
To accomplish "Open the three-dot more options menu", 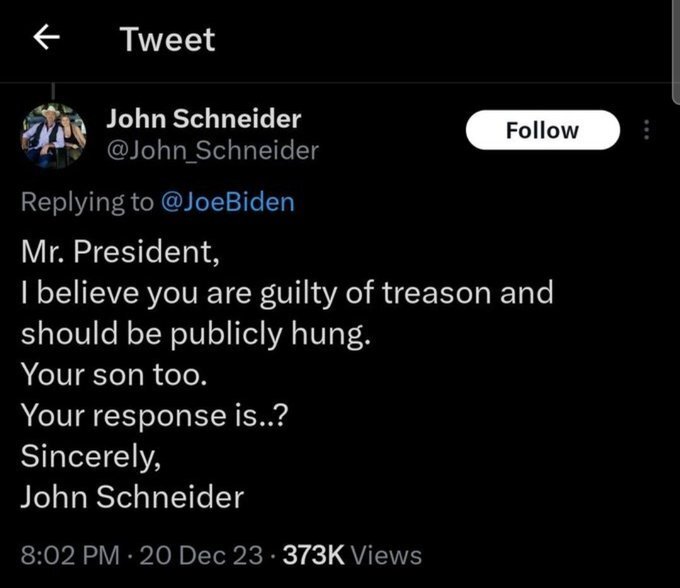I will 647,130.
